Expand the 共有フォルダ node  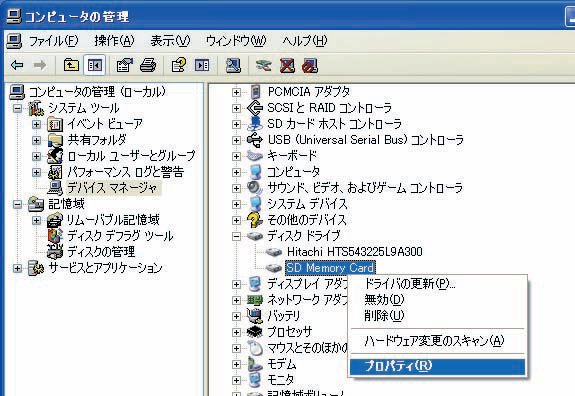coord(36,140)
